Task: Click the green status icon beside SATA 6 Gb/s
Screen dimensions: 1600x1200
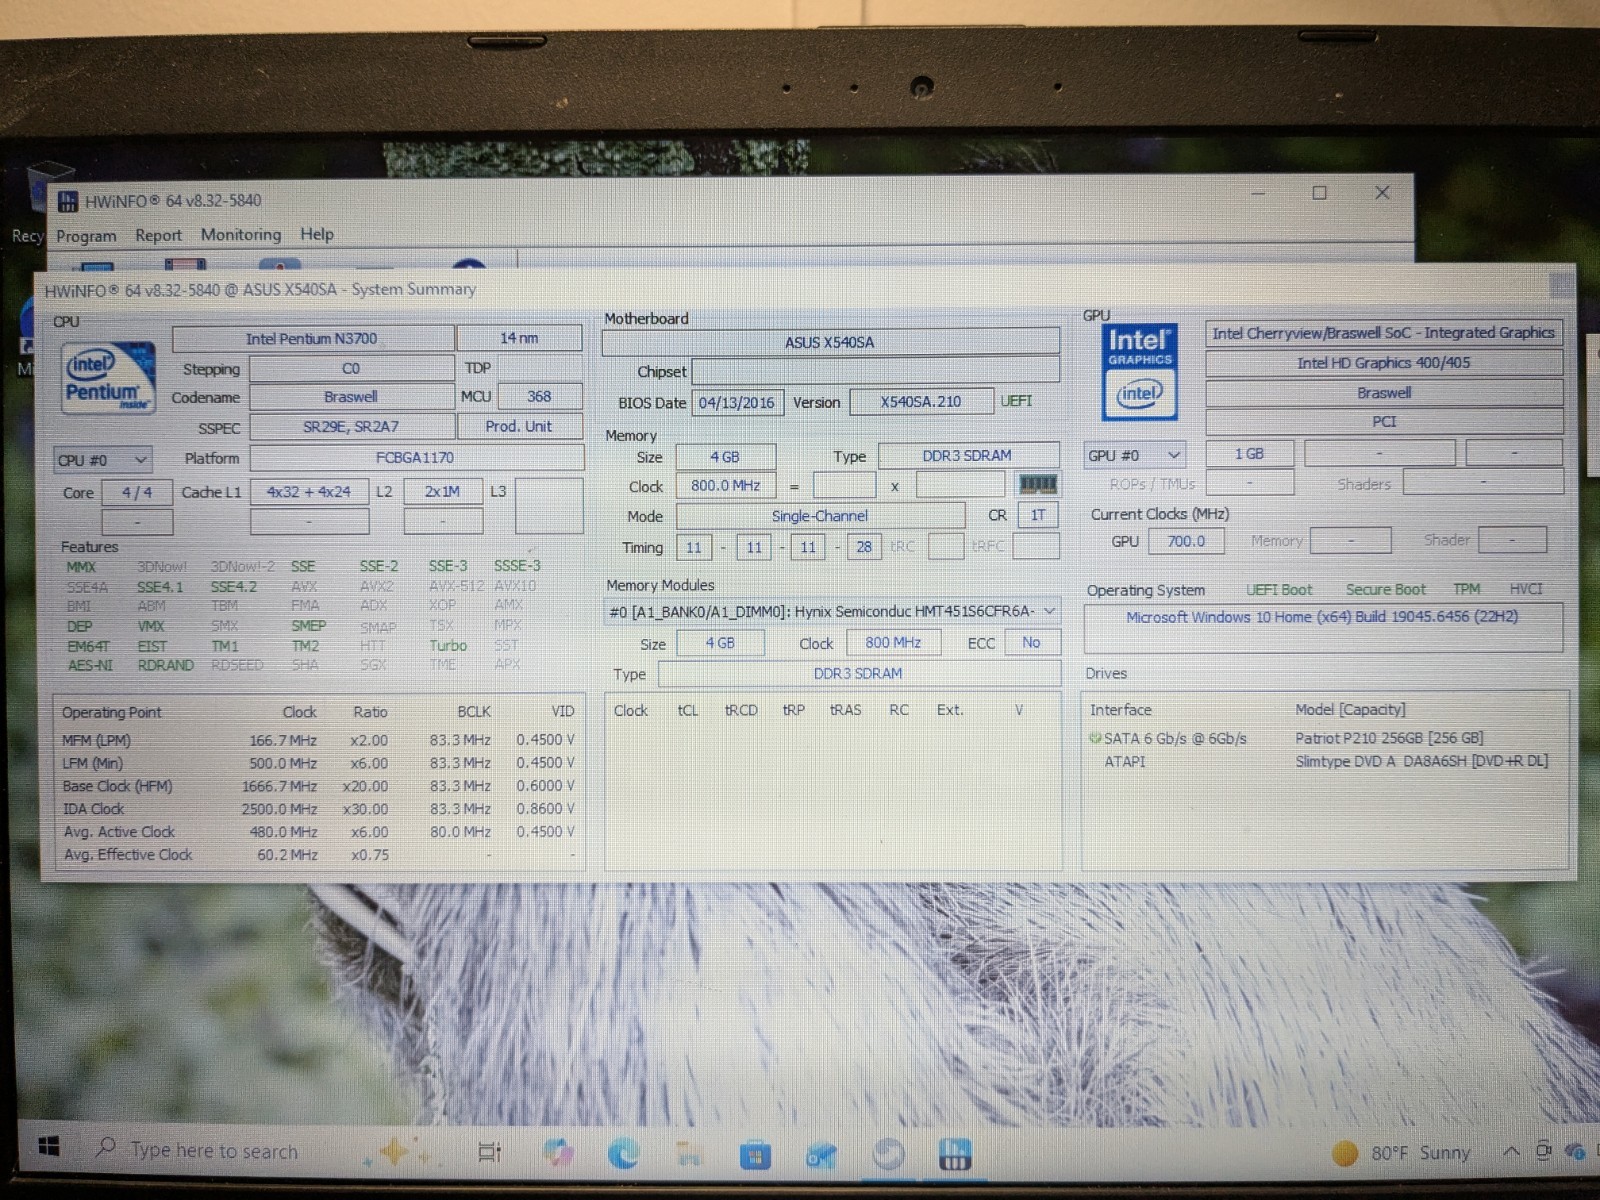Action: [1096, 738]
